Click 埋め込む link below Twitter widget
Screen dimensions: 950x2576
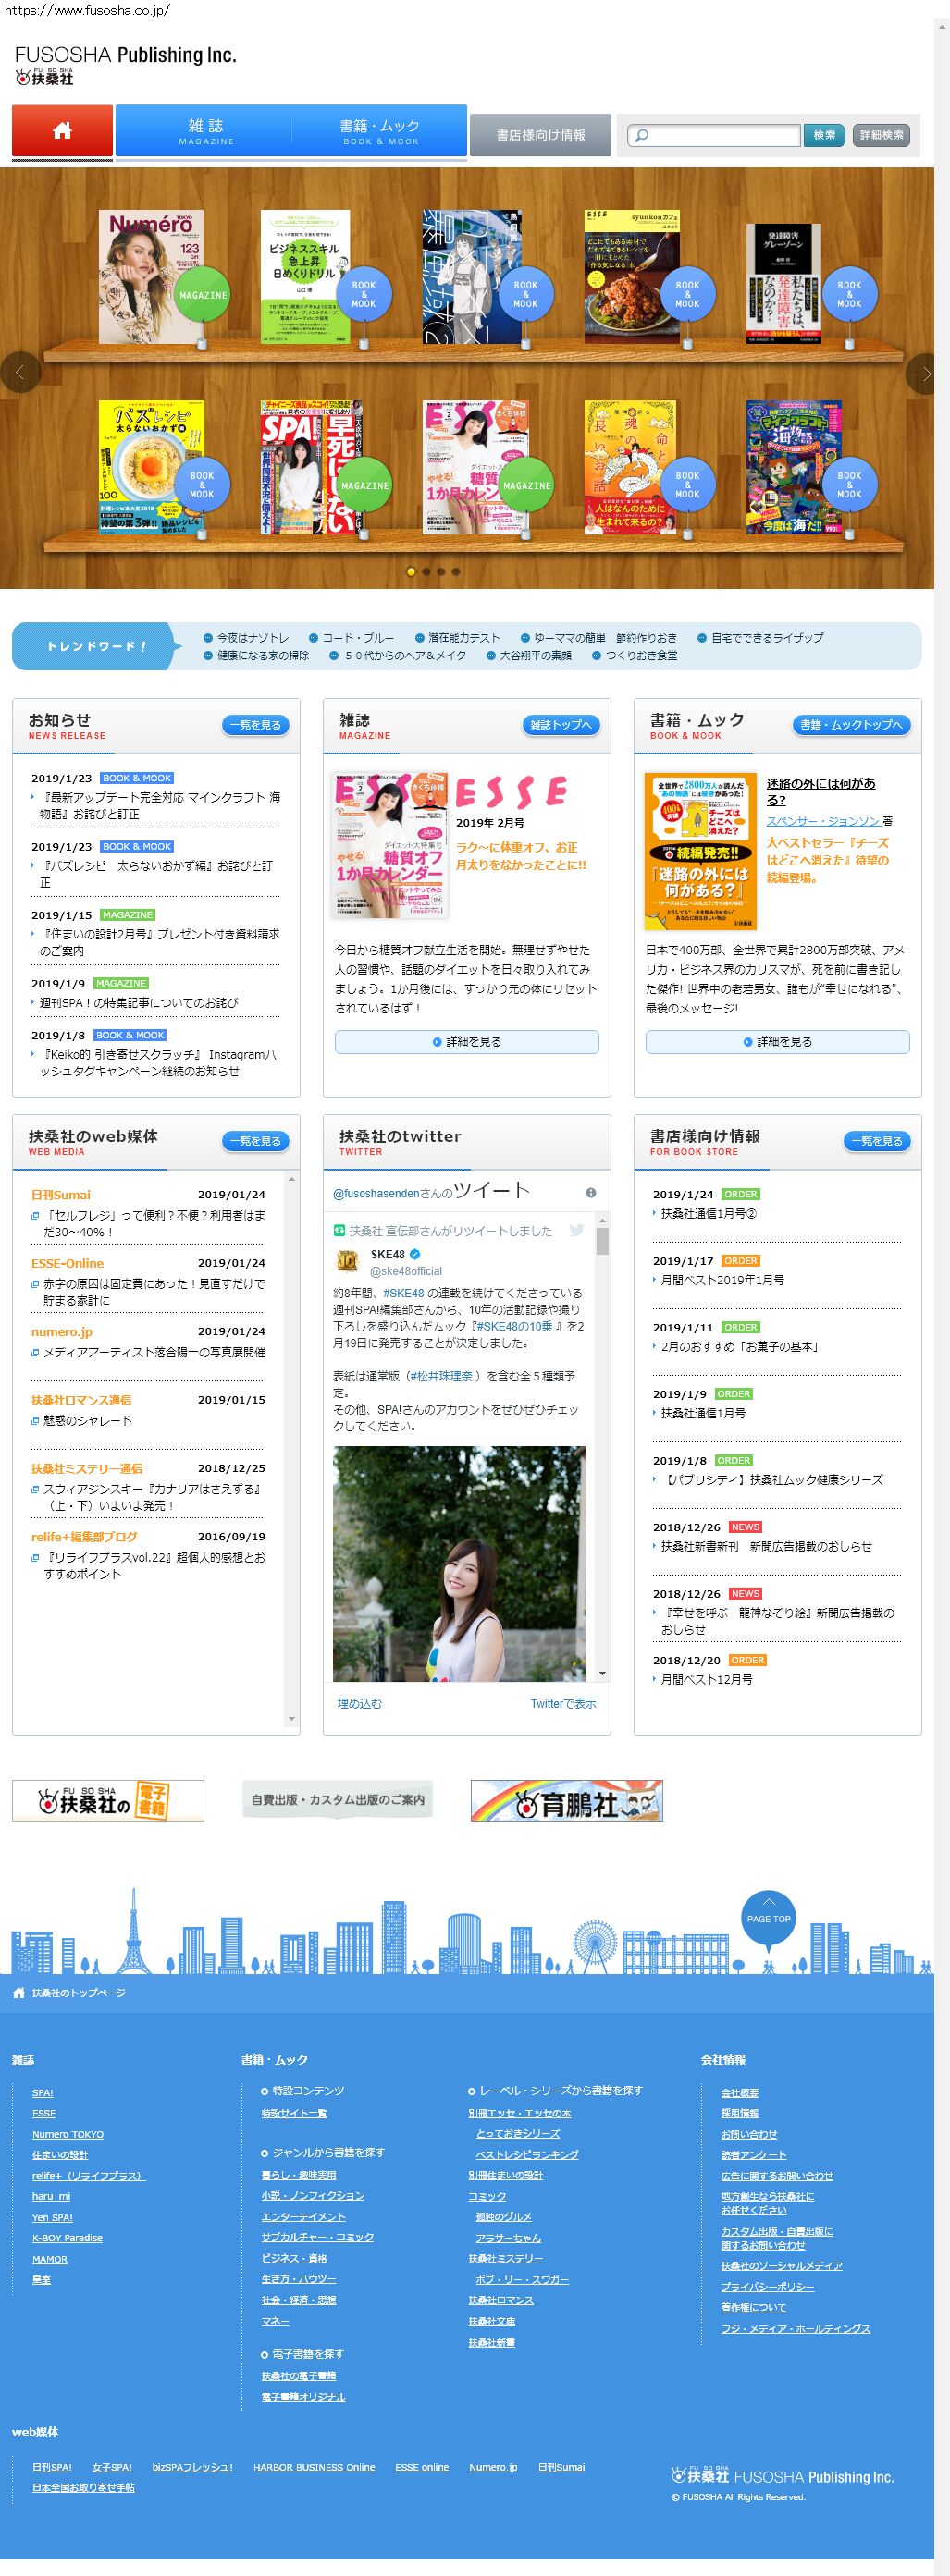coord(359,1703)
